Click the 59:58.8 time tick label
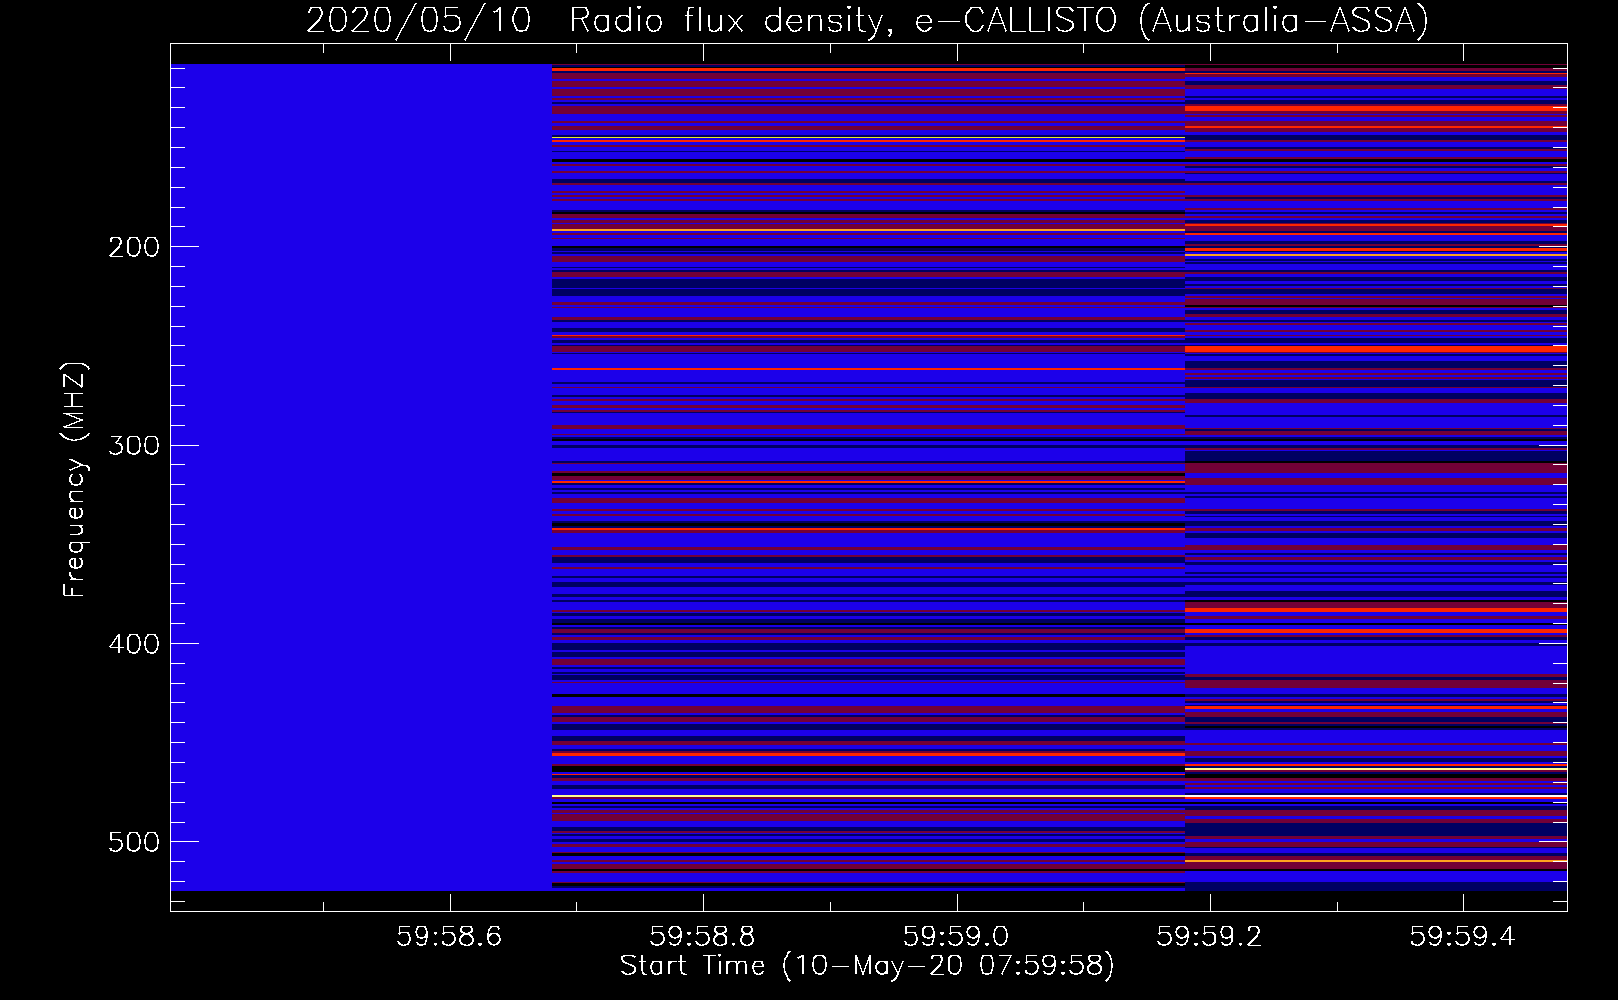Screen dimensions: 1618x1000 tap(704, 936)
